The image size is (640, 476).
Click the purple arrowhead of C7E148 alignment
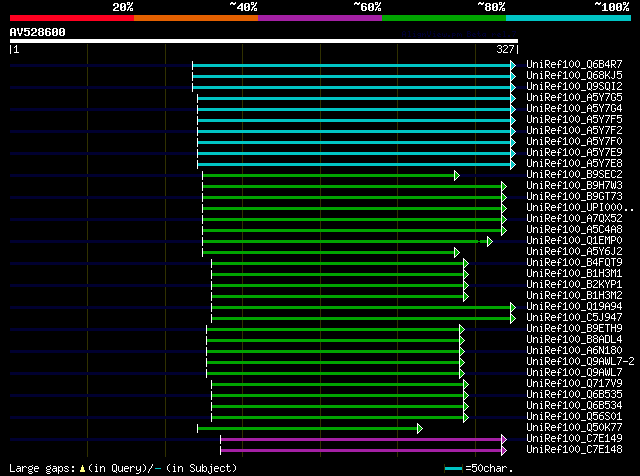click(504, 451)
